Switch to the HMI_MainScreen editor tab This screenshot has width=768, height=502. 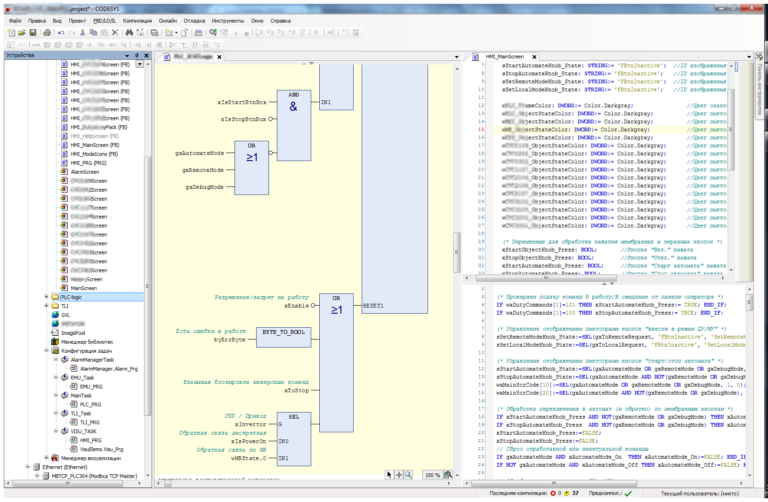504,57
